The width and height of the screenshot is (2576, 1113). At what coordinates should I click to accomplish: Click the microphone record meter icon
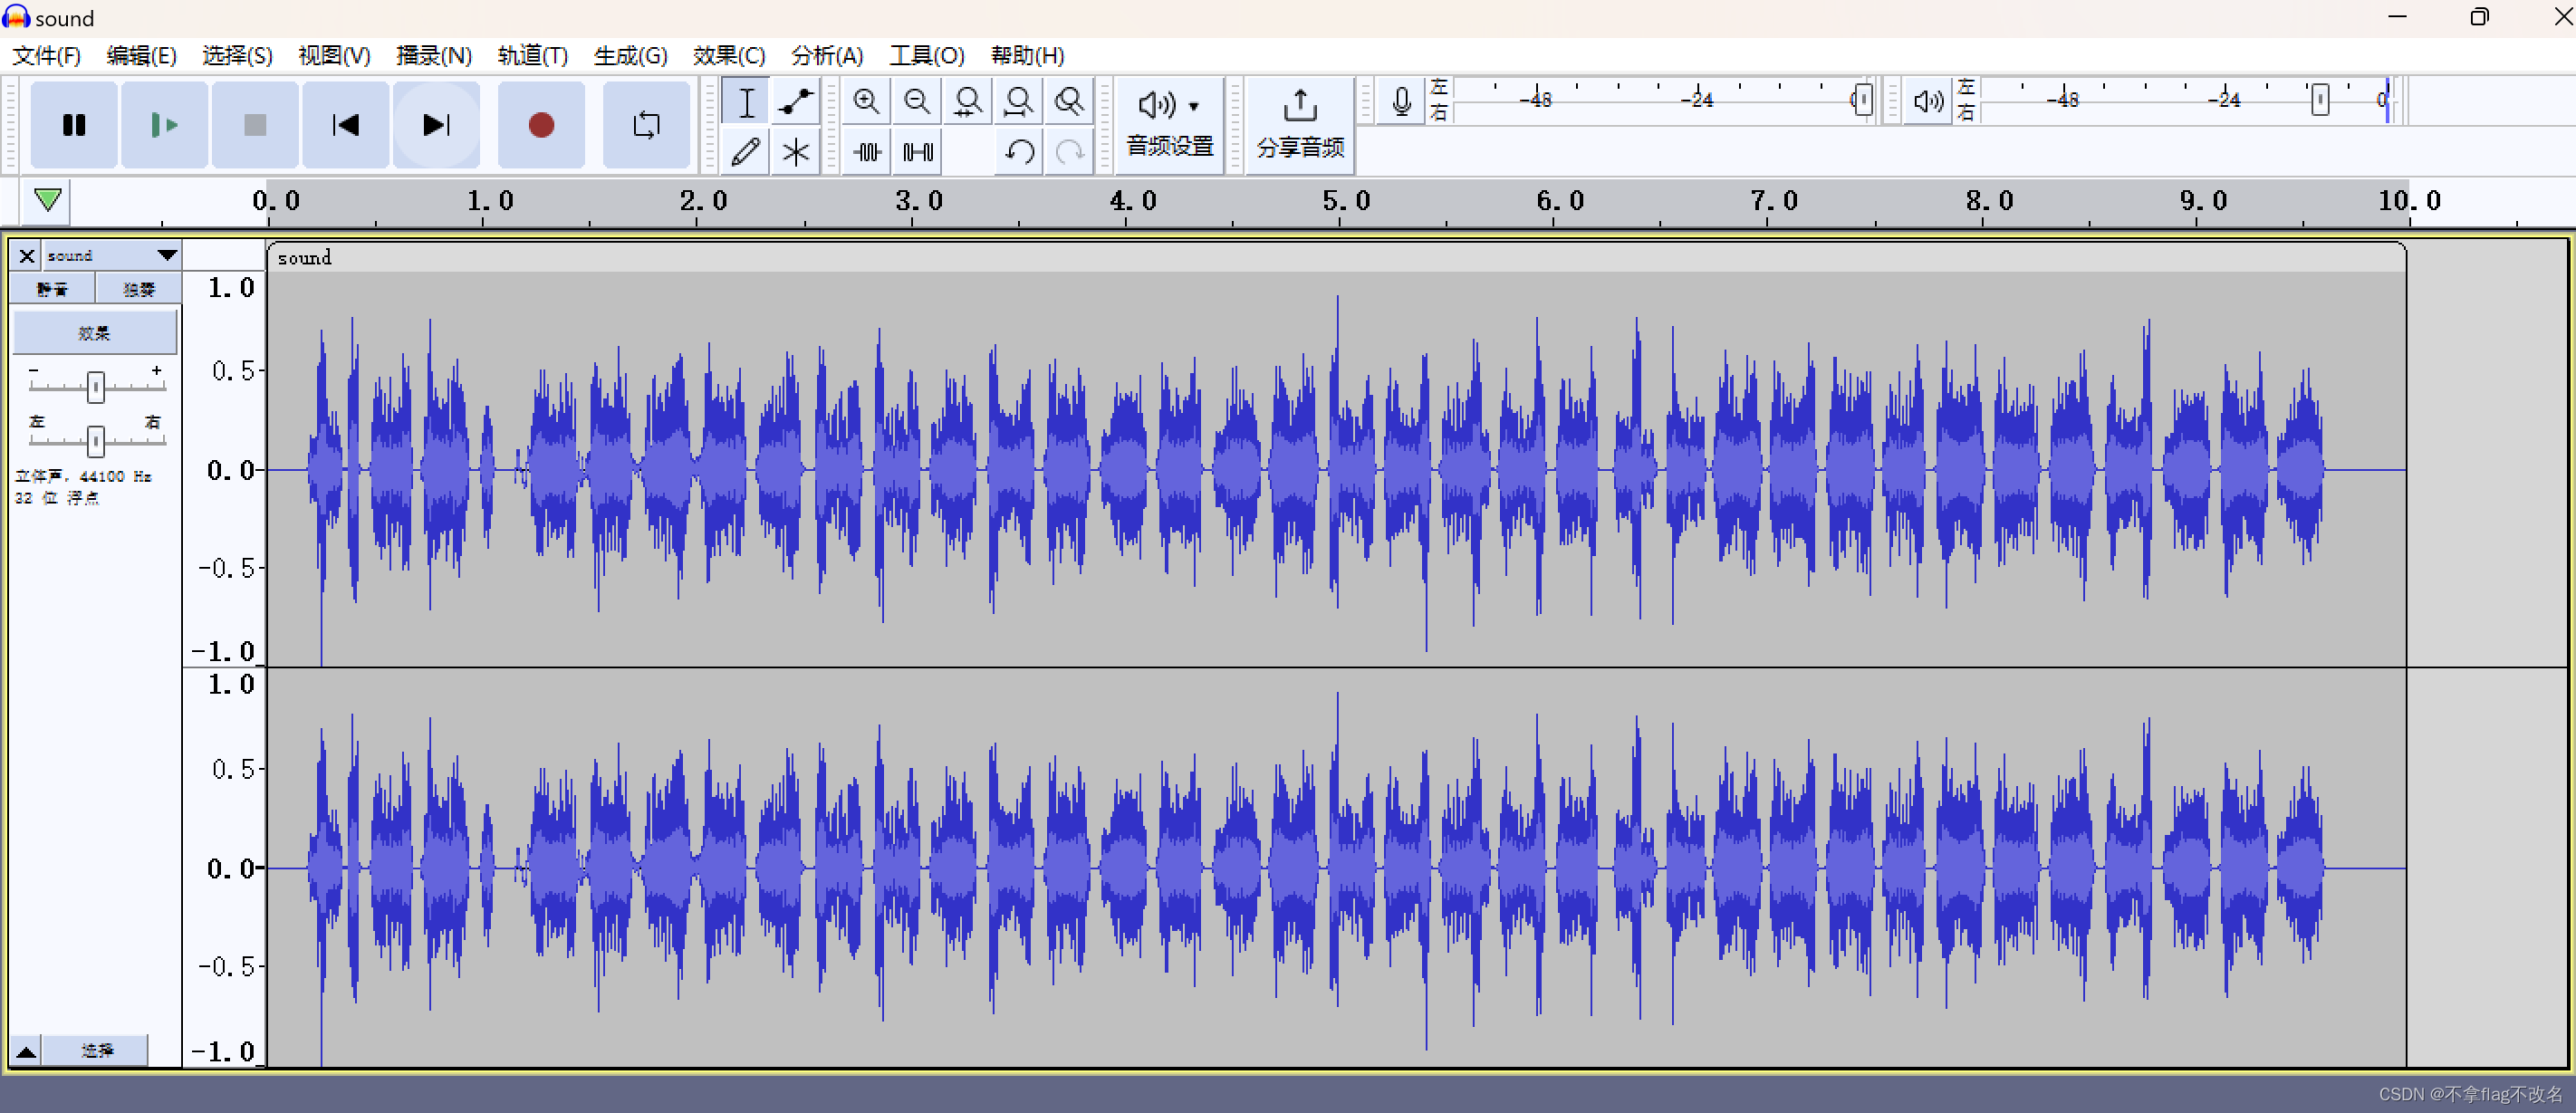1402,101
